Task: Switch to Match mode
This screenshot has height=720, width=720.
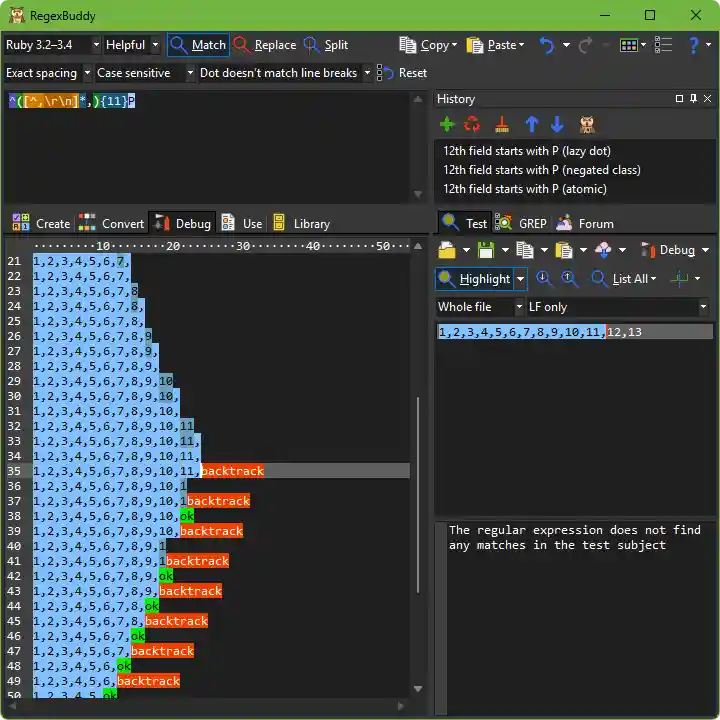Action: [x=198, y=45]
